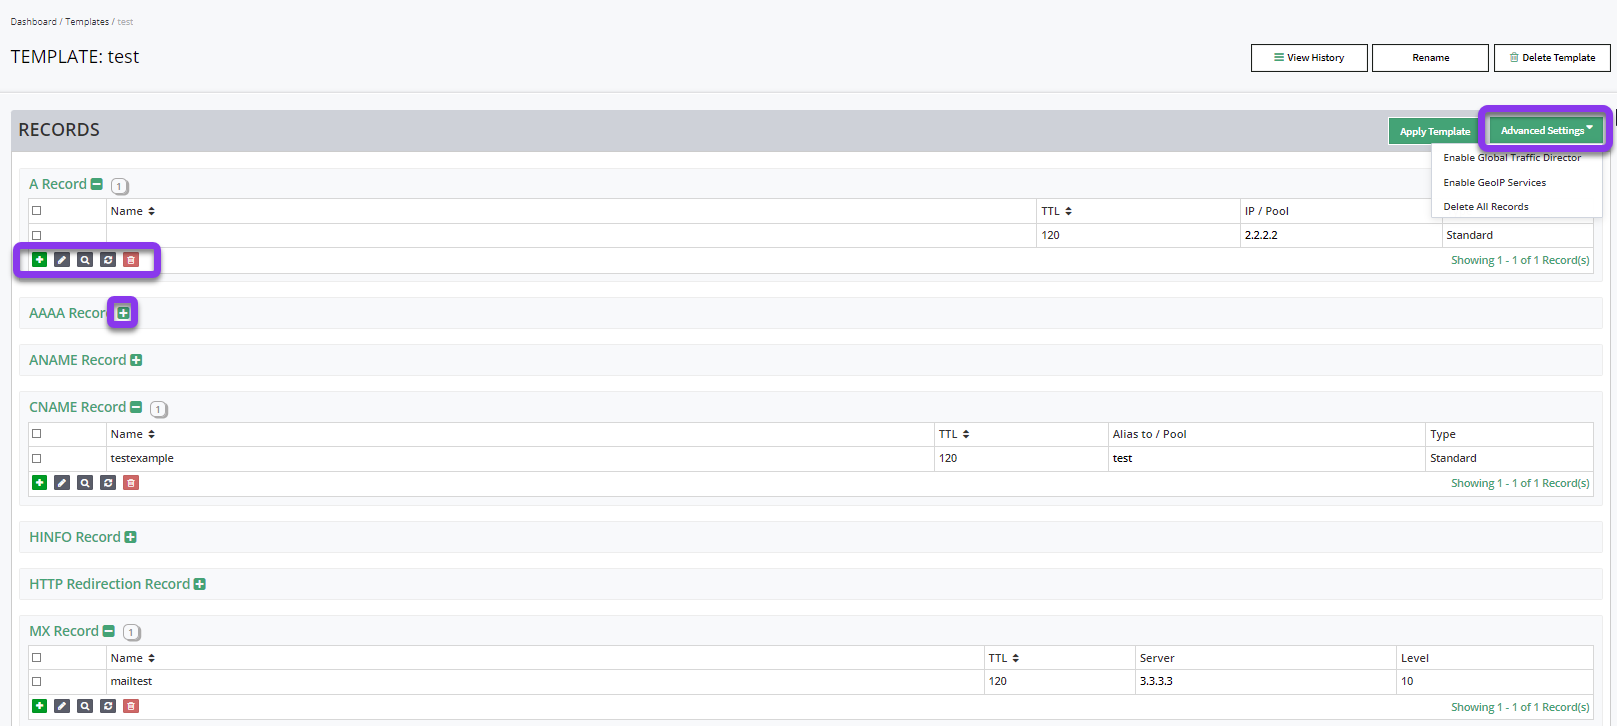Sort MX Record table by Name arrows
This screenshot has width=1617, height=726.
[x=151, y=658]
